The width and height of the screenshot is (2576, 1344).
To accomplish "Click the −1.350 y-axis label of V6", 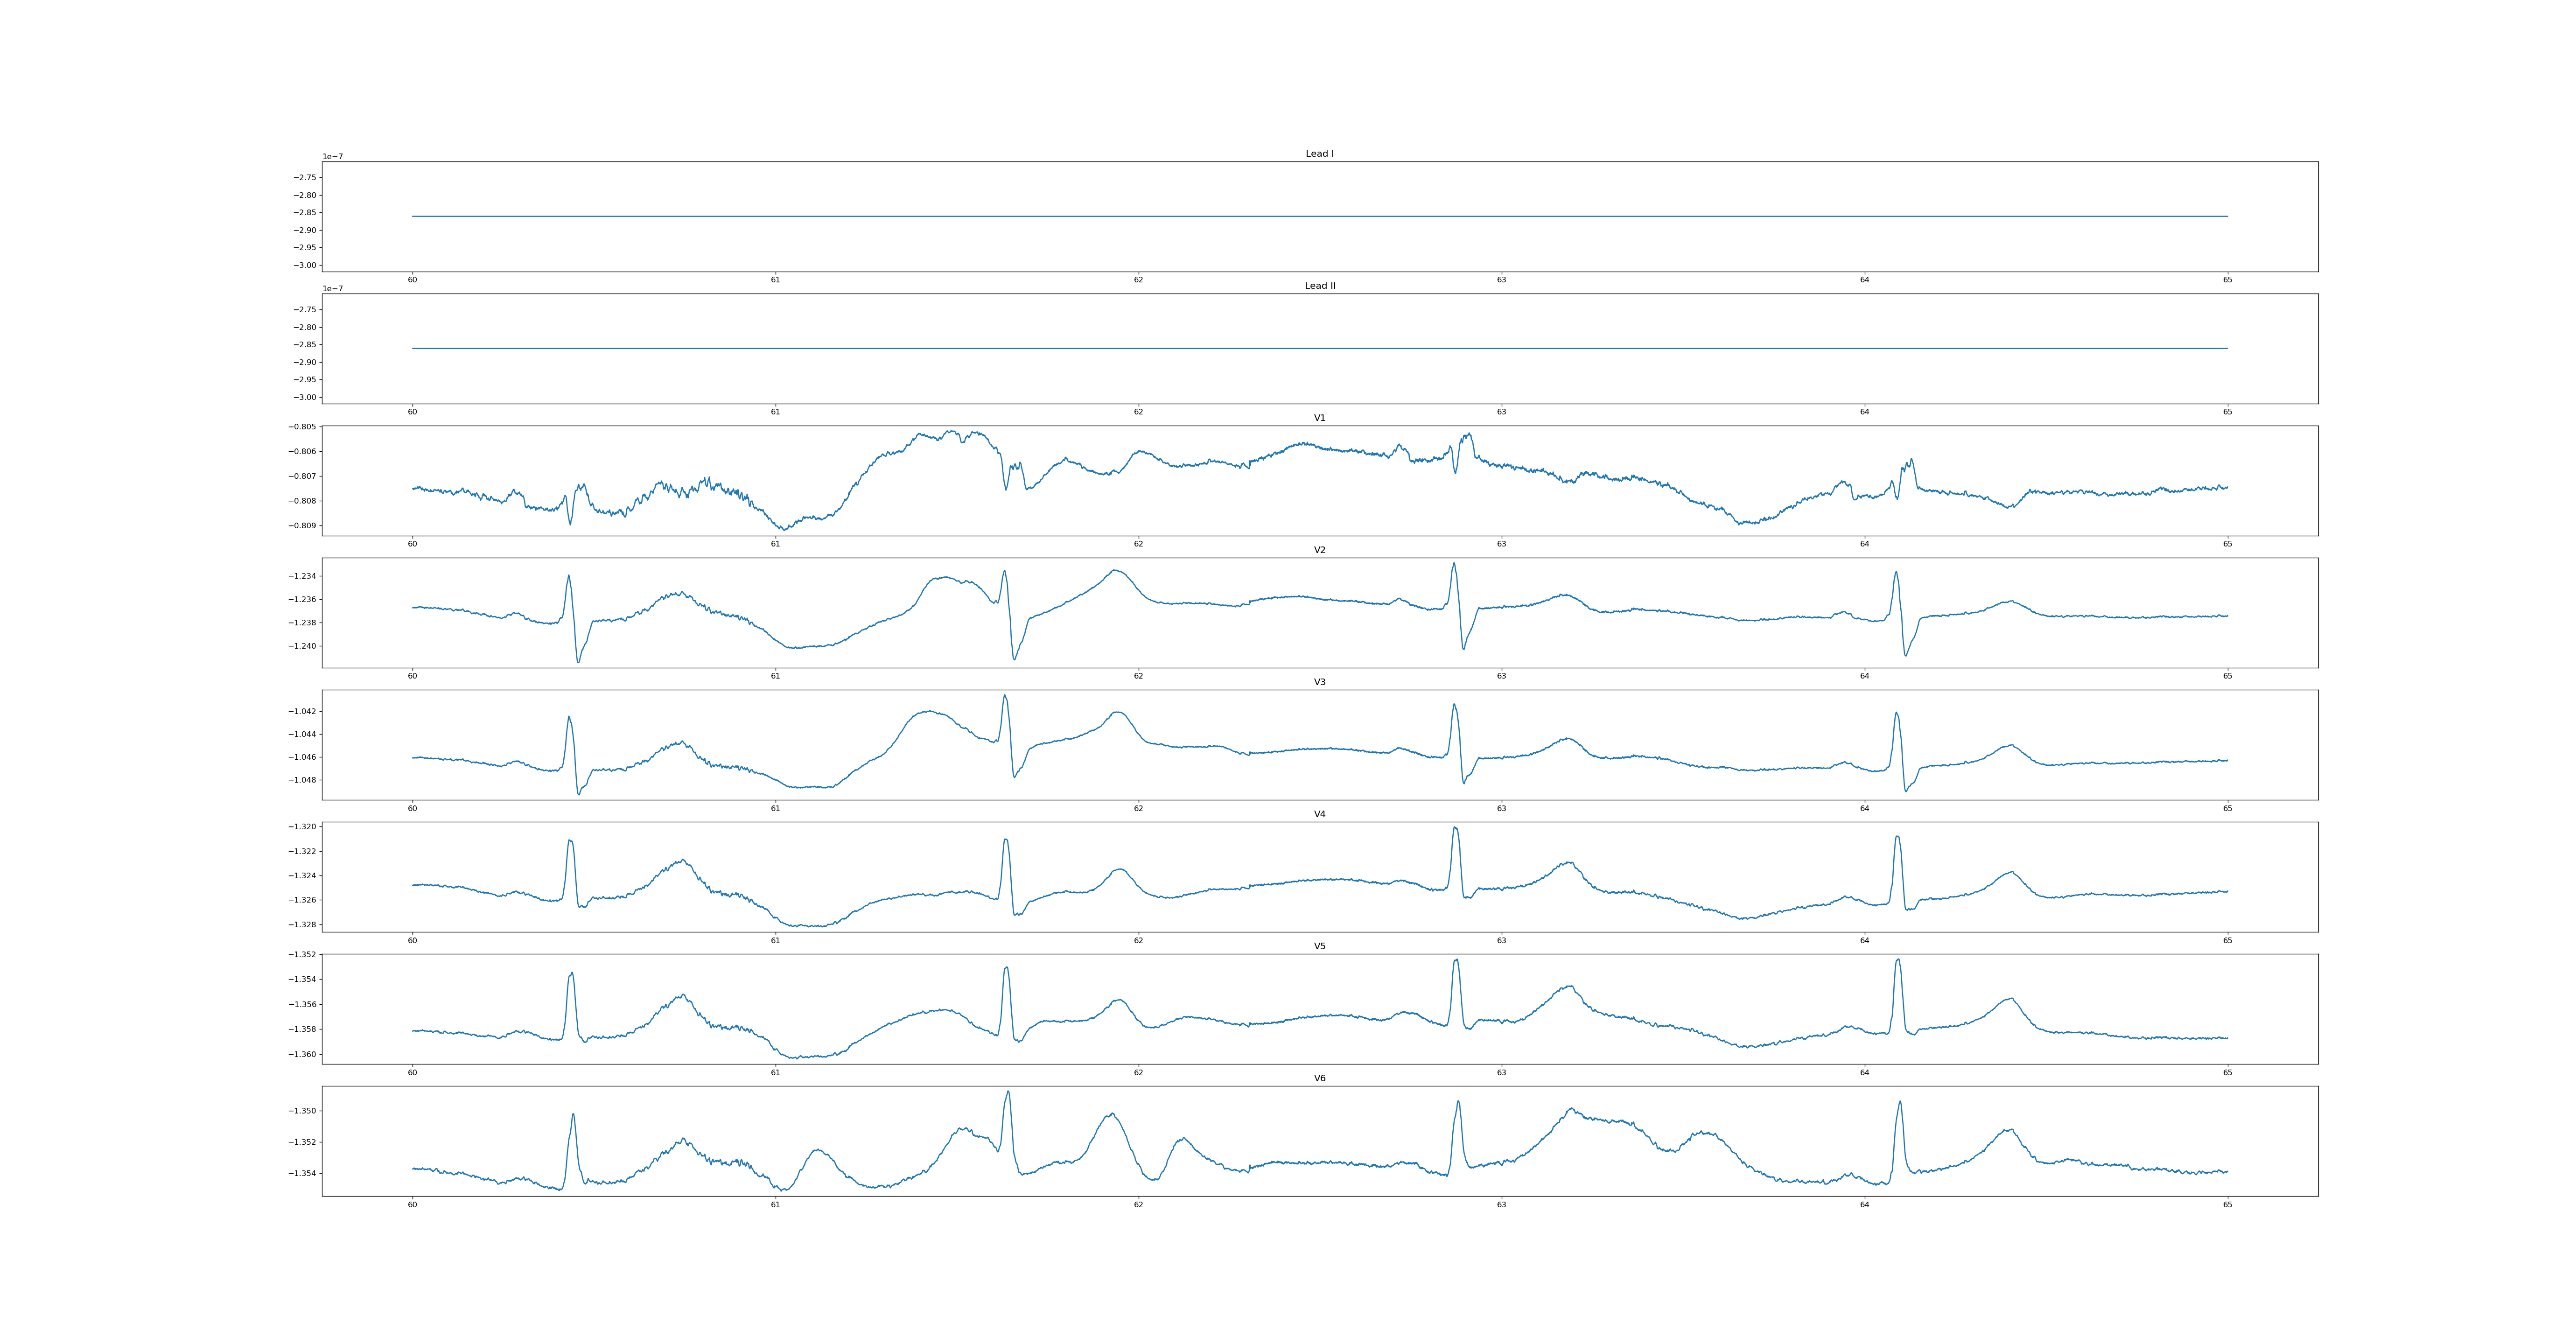I will point(302,1111).
